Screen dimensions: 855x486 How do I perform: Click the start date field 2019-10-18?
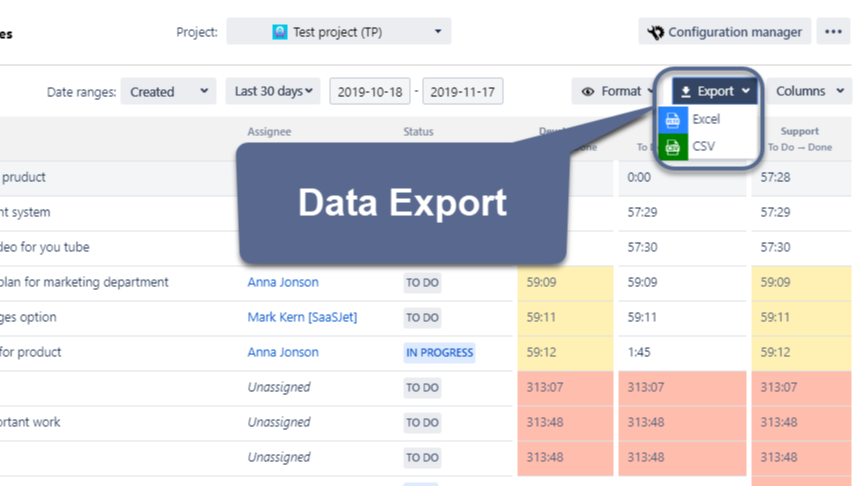tap(370, 92)
